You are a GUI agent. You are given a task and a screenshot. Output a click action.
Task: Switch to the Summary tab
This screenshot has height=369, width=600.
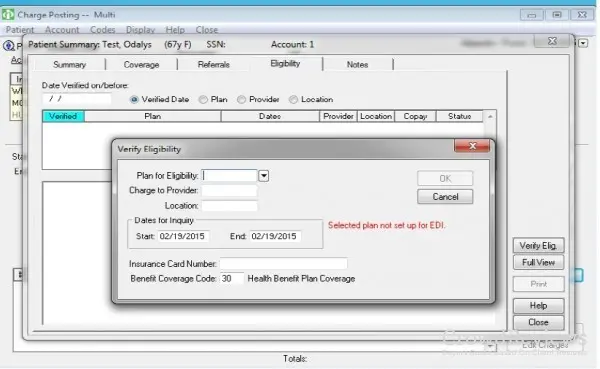[69, 64]
